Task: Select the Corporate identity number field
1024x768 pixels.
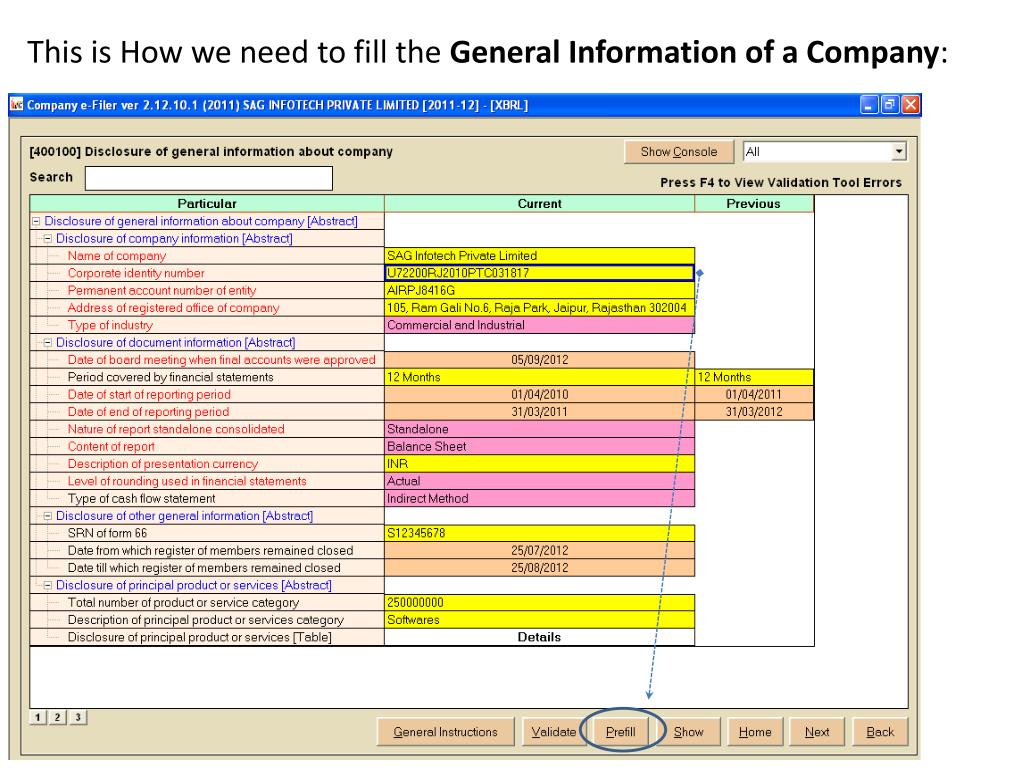Action: pos(539,273)
